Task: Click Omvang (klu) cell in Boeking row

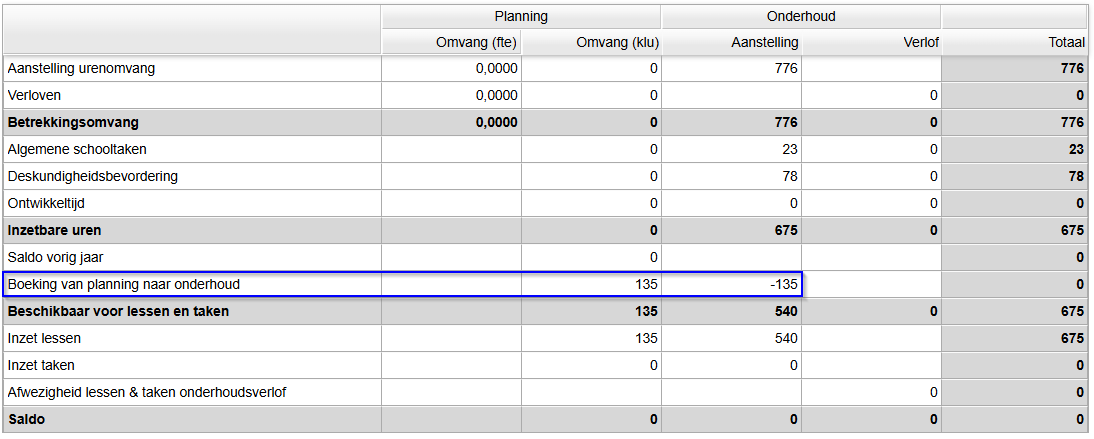Action: [591, 284]
